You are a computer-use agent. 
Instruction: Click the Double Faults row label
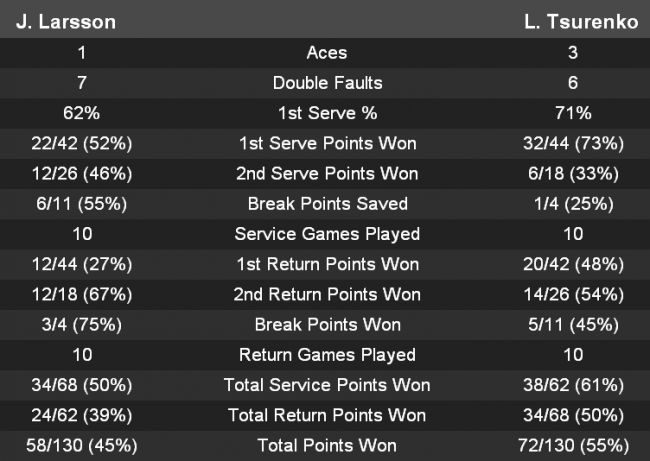point(327,83)
